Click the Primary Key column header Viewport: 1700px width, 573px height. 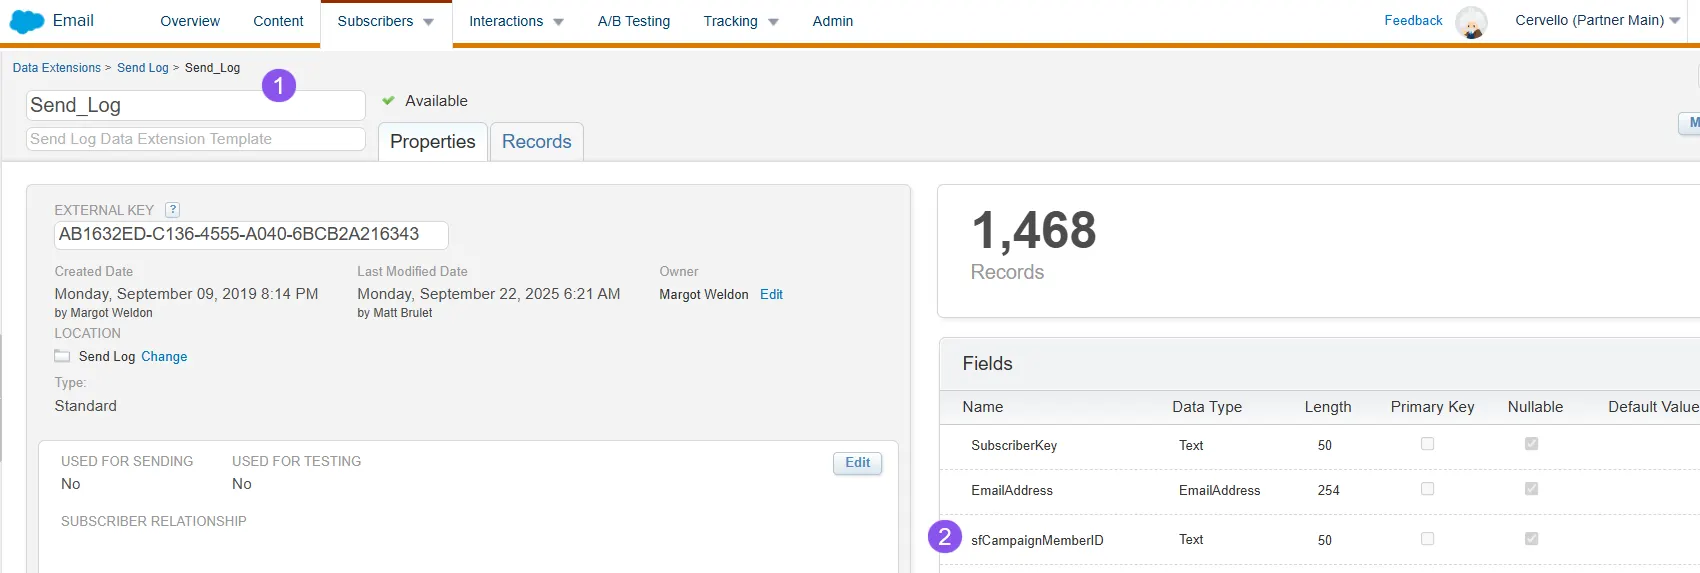(x=1432, y=407)
